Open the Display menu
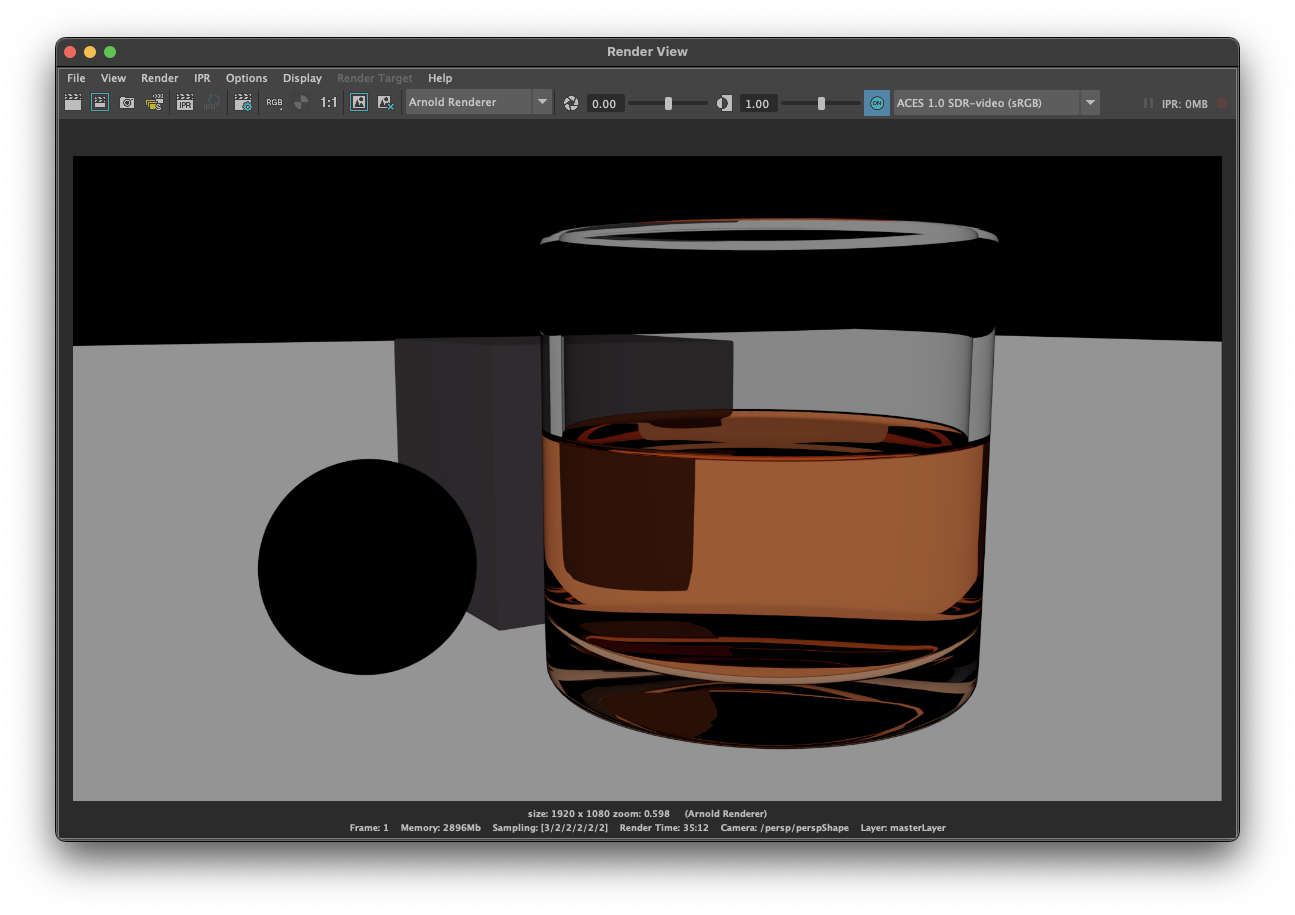The width and height of the screenshot is (1295, 915). [302, 78]
